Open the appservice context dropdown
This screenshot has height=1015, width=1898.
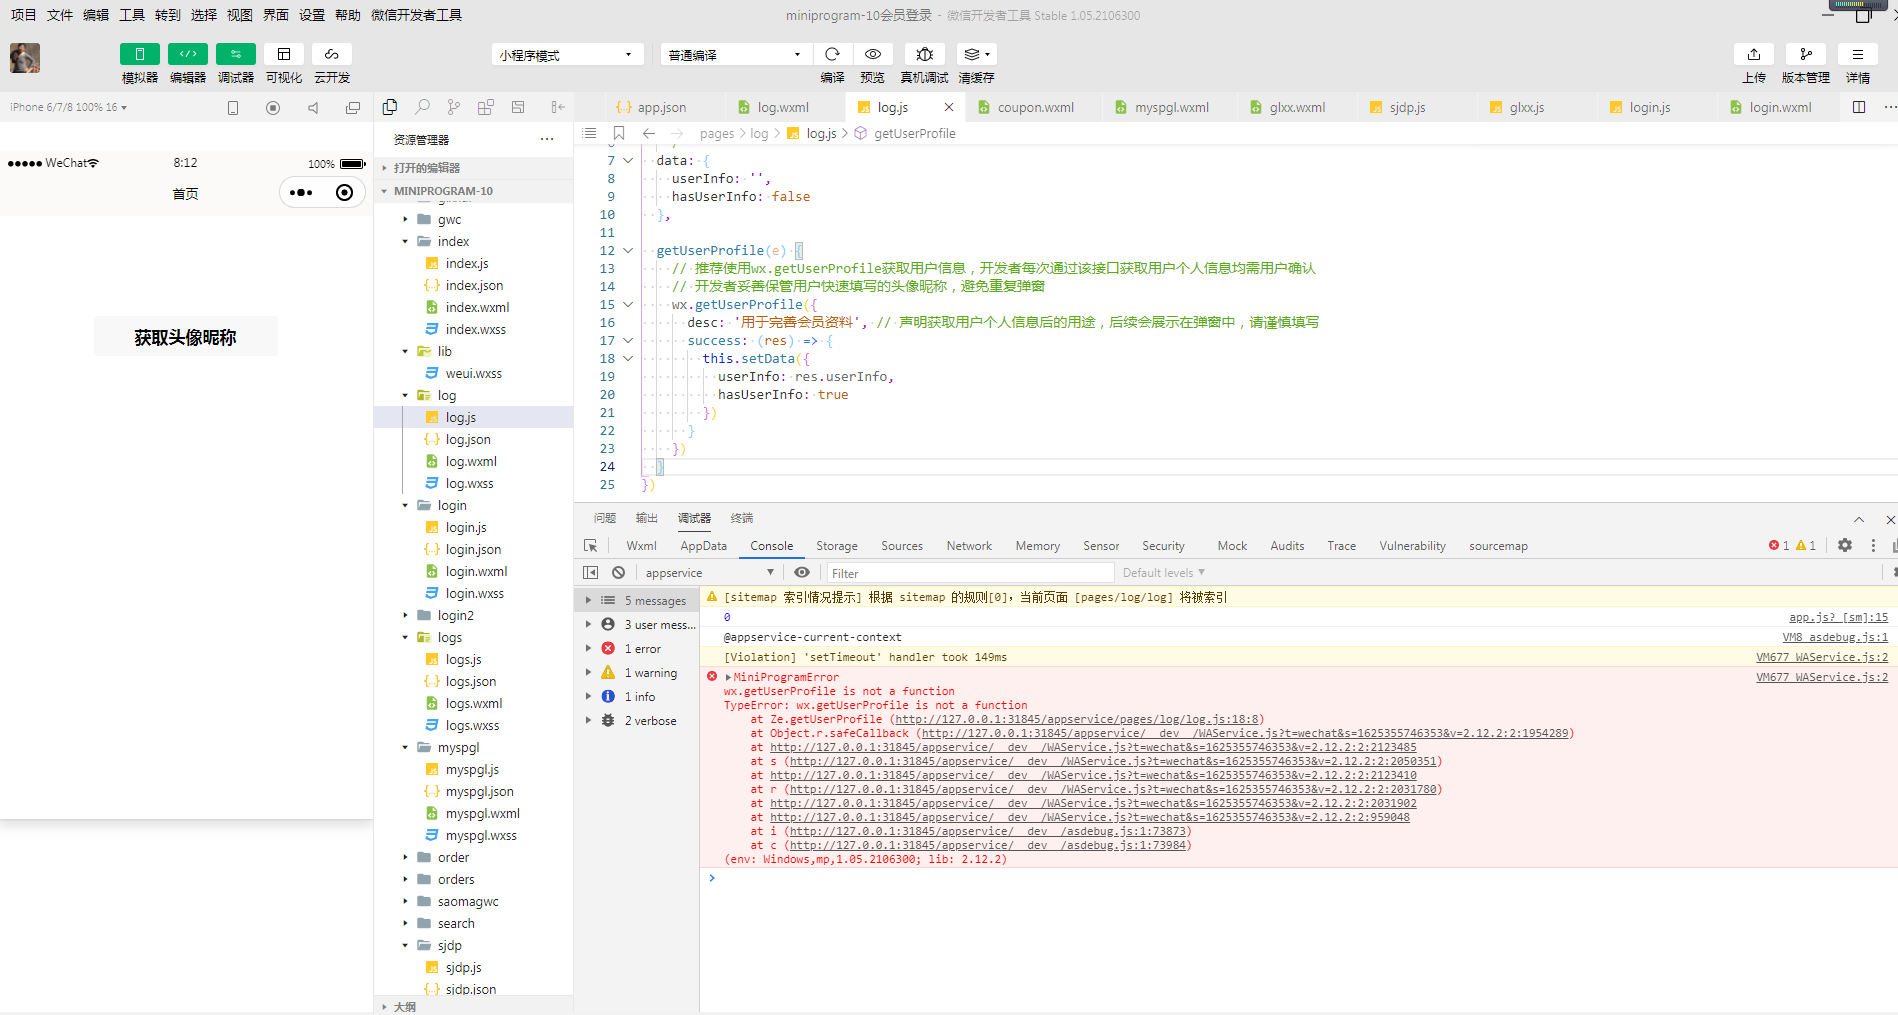point(709,573)
